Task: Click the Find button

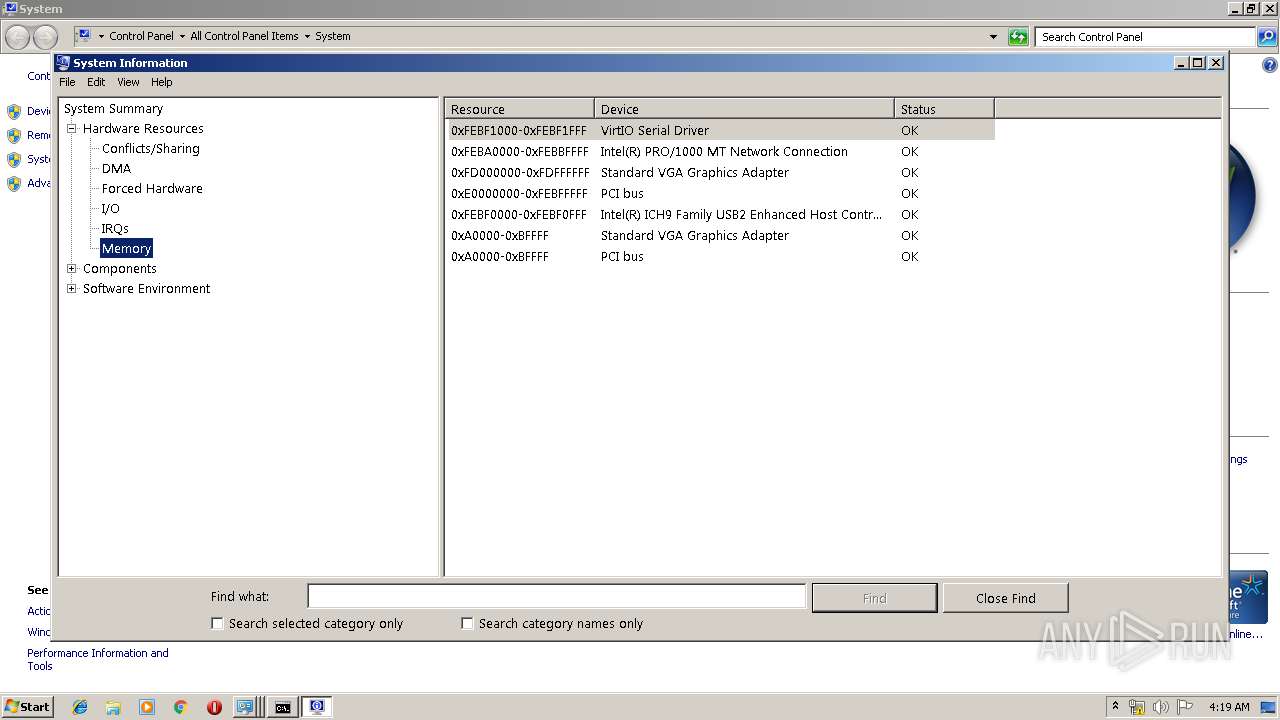Action: pyautogui.click(x=874, y=598)
